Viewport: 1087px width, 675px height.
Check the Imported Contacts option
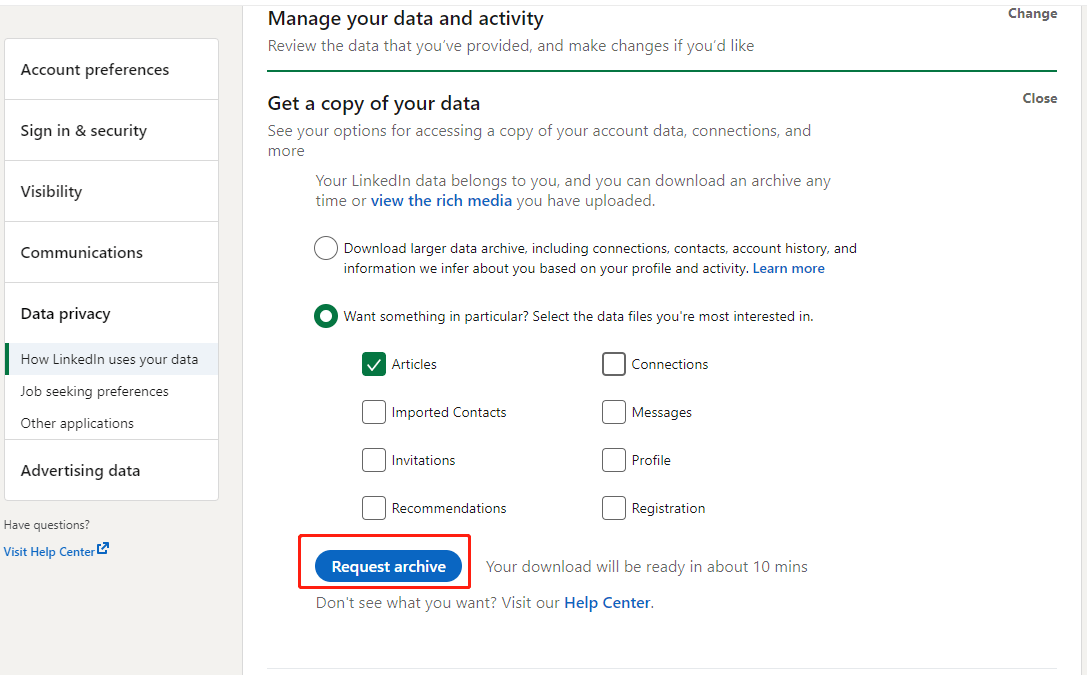(x=373, y=412)
